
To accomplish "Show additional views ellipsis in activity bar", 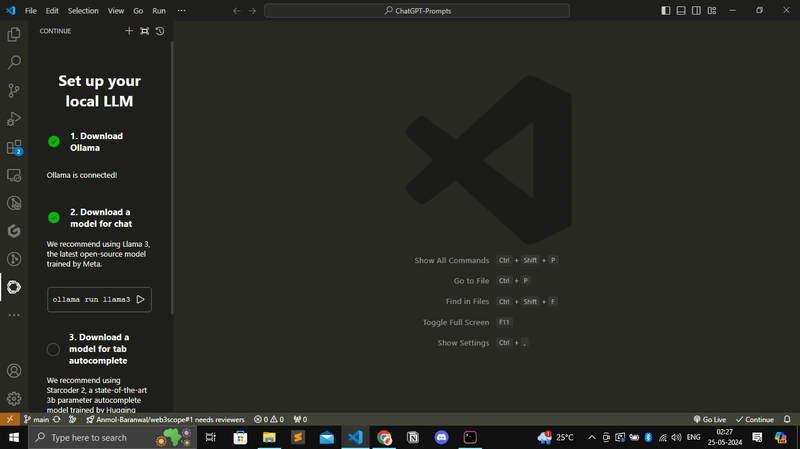I will pos(14,315).
